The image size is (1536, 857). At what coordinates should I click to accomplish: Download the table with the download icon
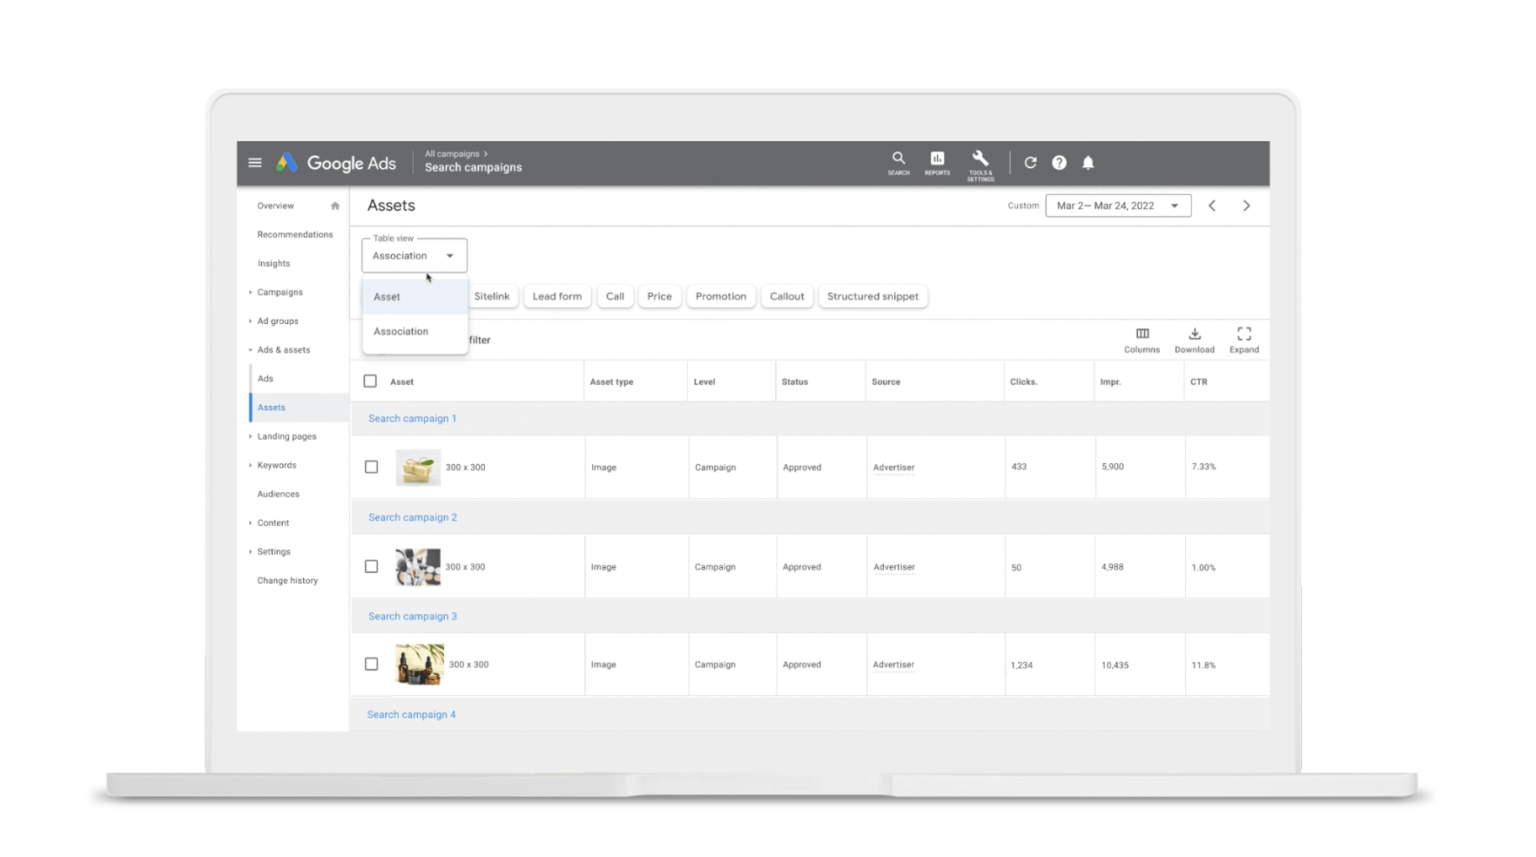[1194, 339]
